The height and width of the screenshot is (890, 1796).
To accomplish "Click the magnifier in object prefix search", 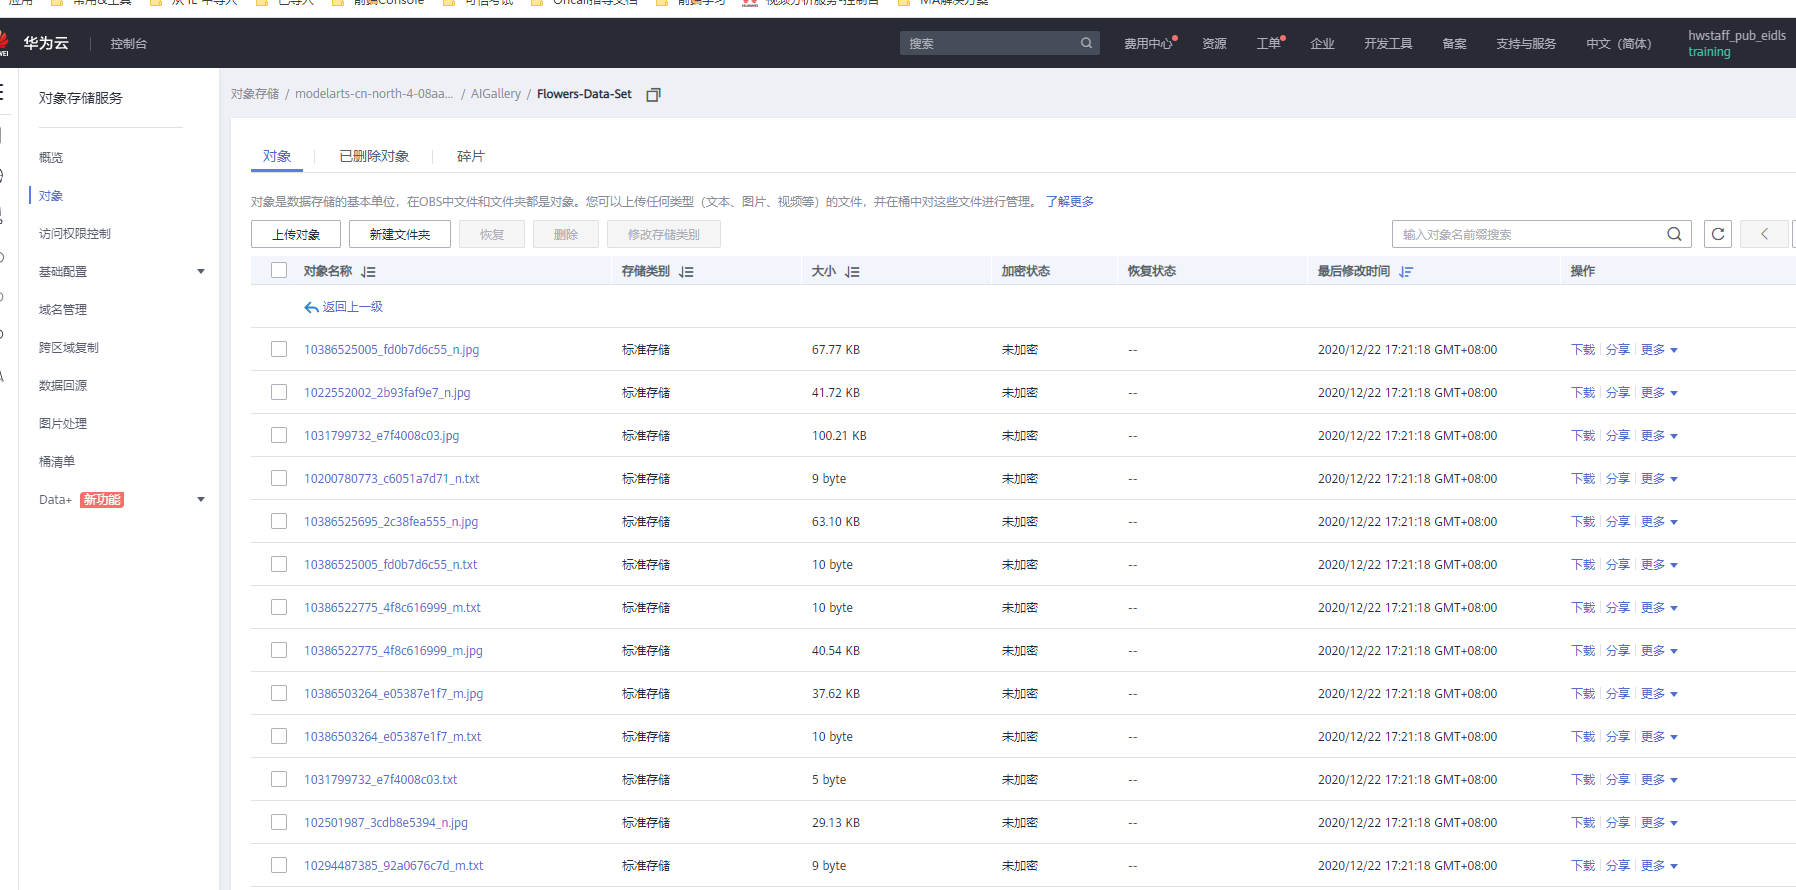I will click(x=1674, y=234).
